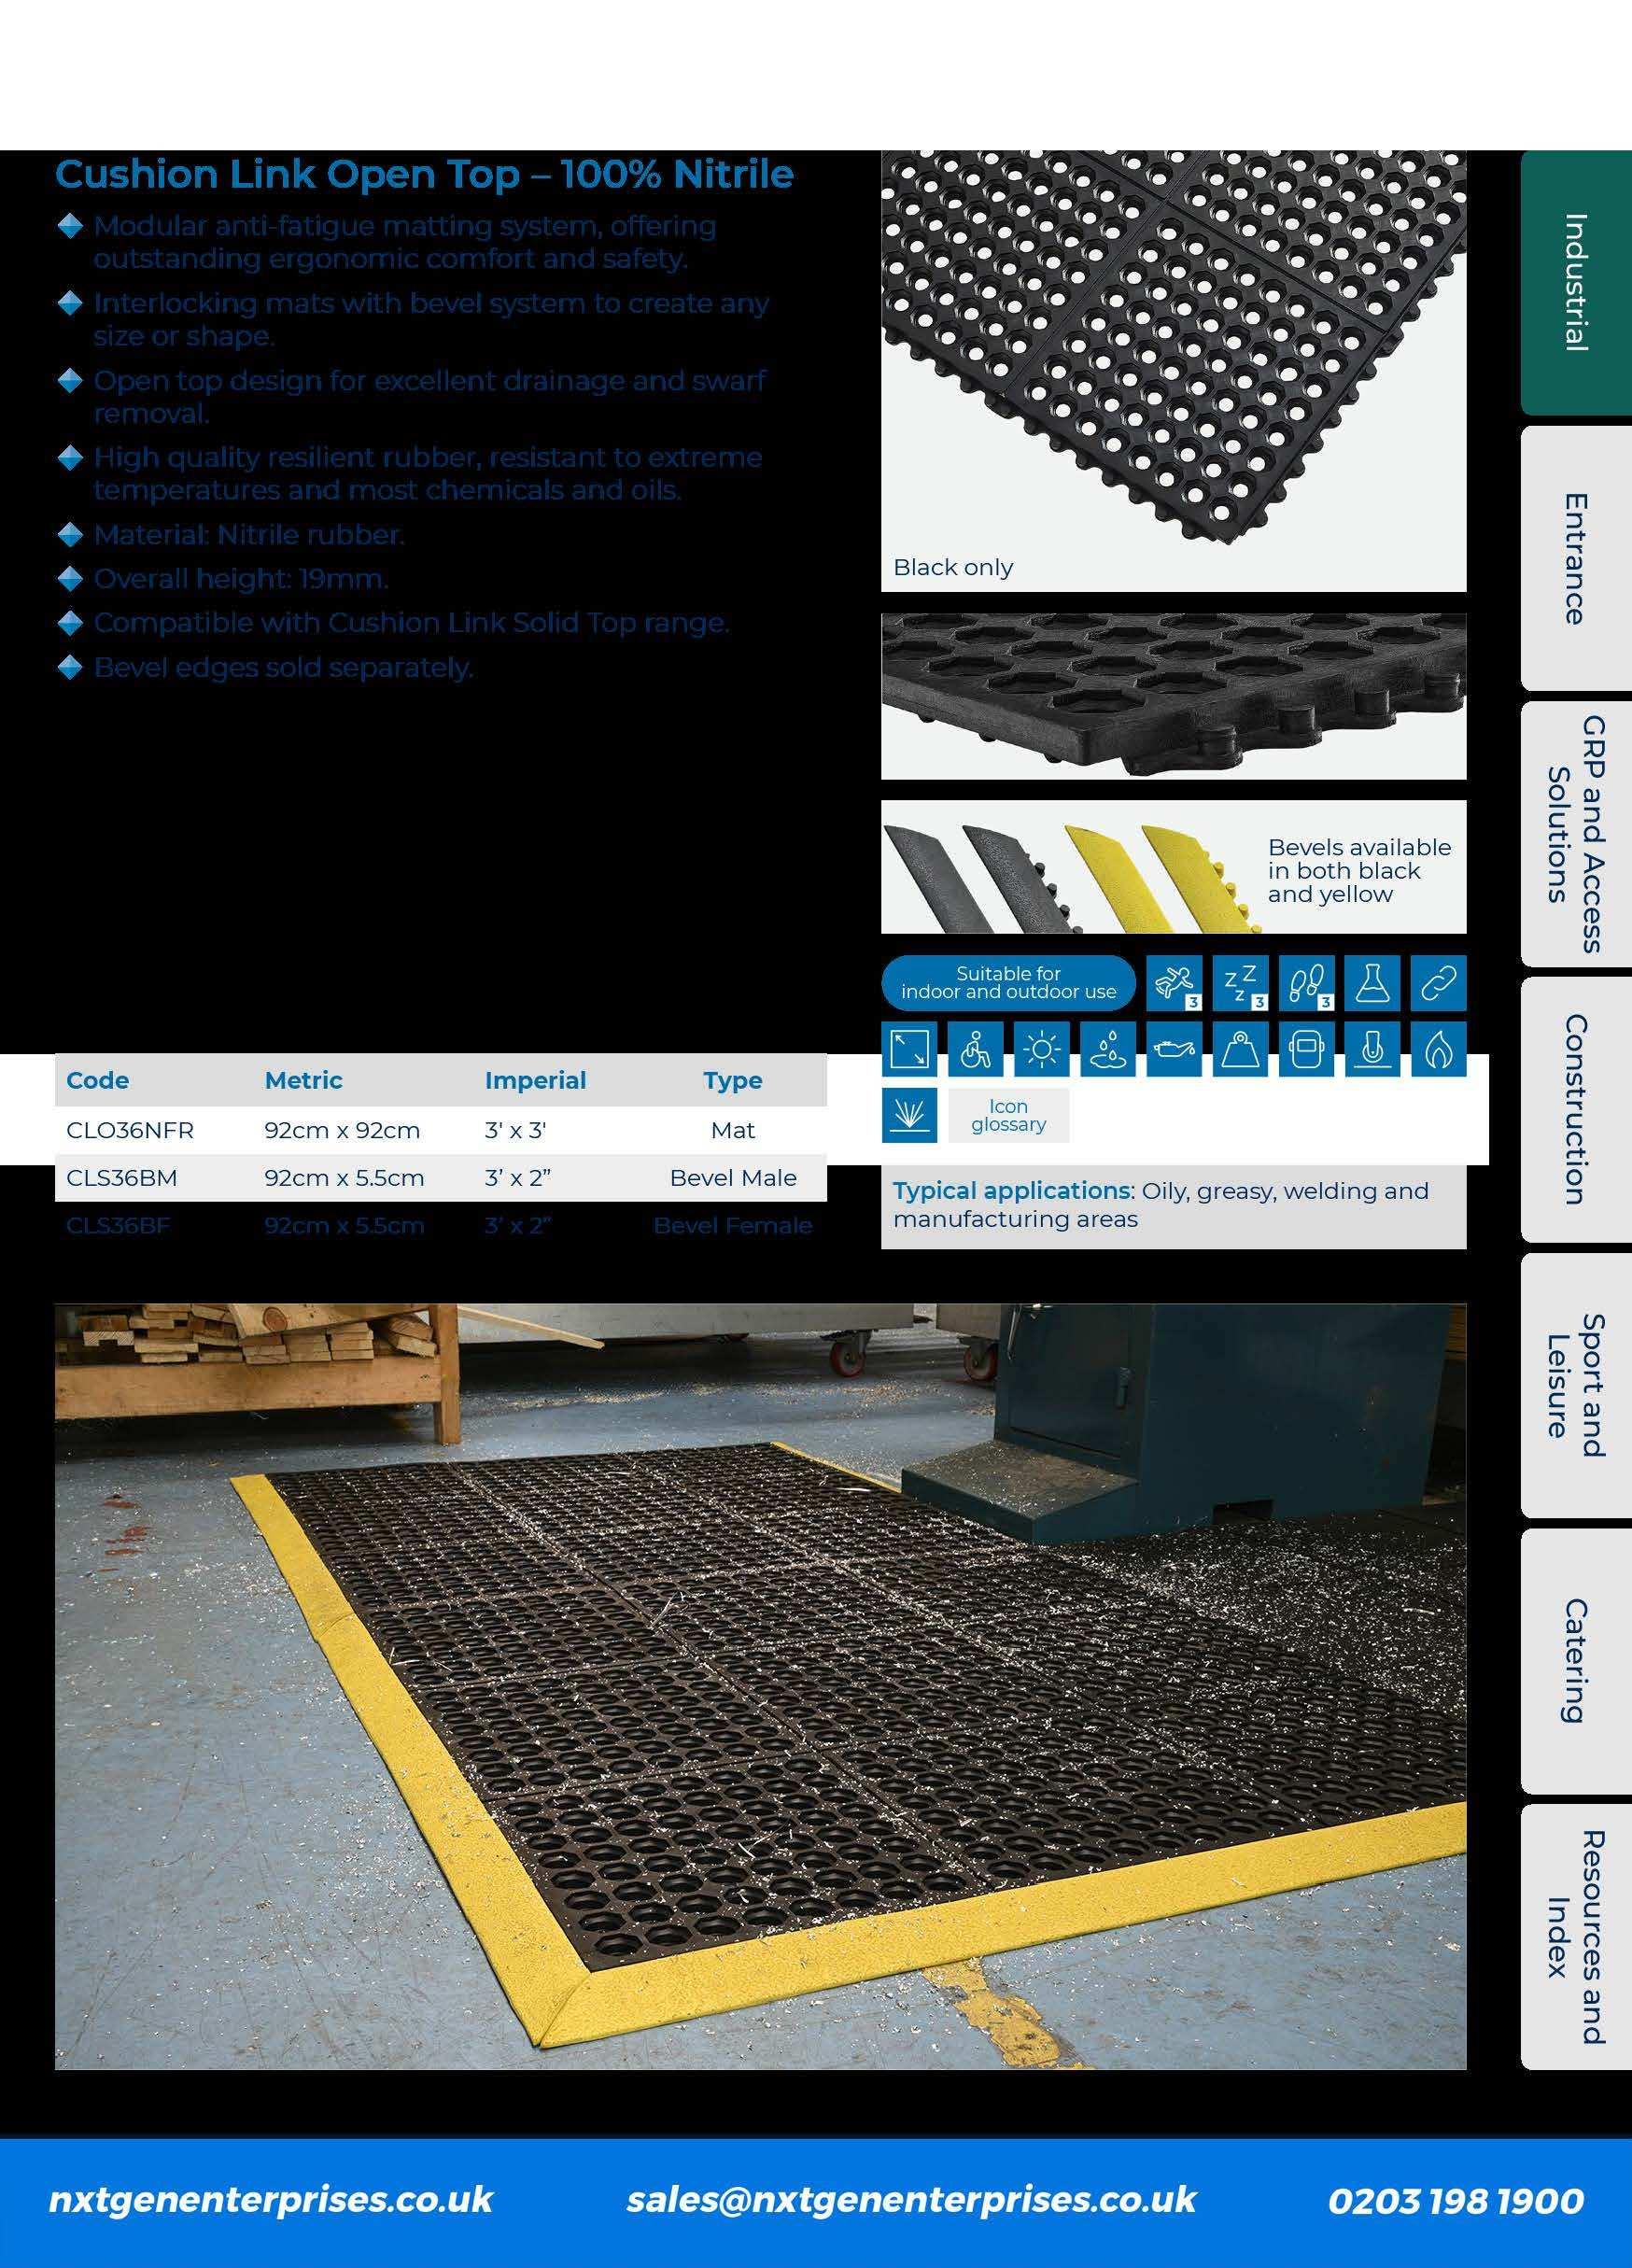Click the anti-fatigue ZZZ icon
Image resolution: width=1632 pixels, height=2268 pixels.
click(x=1240, y=983)
